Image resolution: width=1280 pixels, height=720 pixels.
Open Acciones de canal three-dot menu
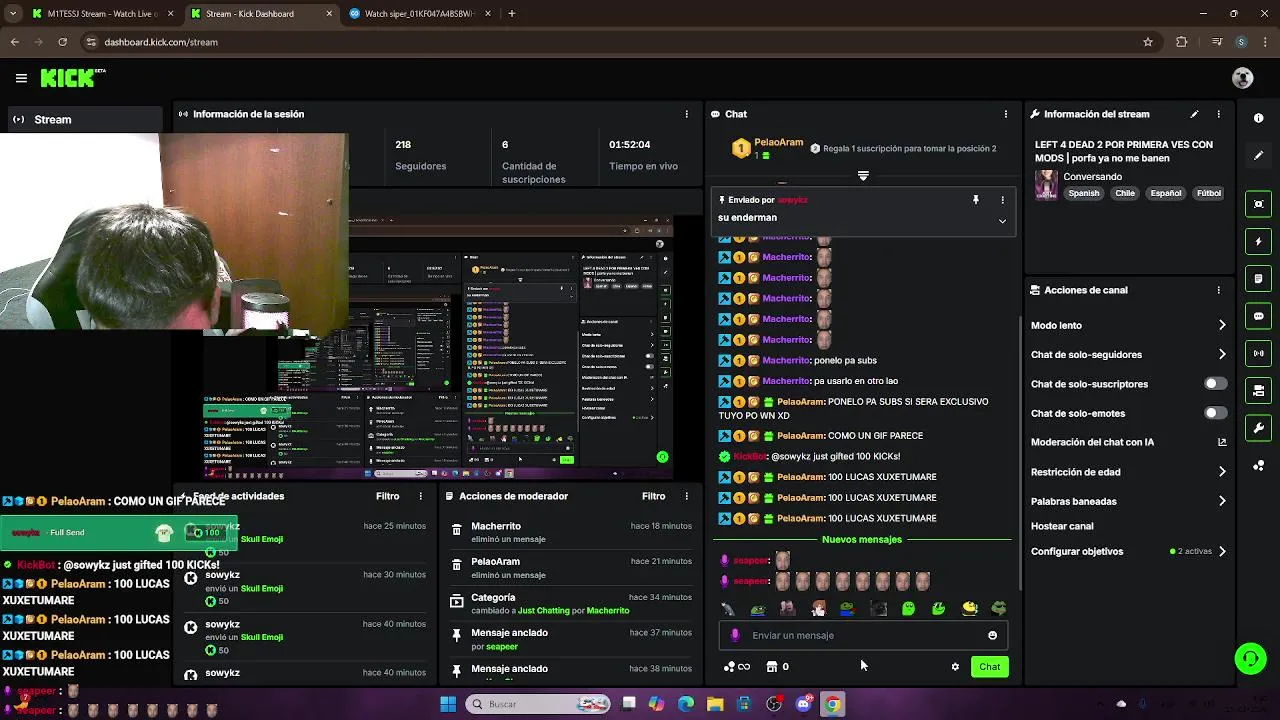[1218, 290]
